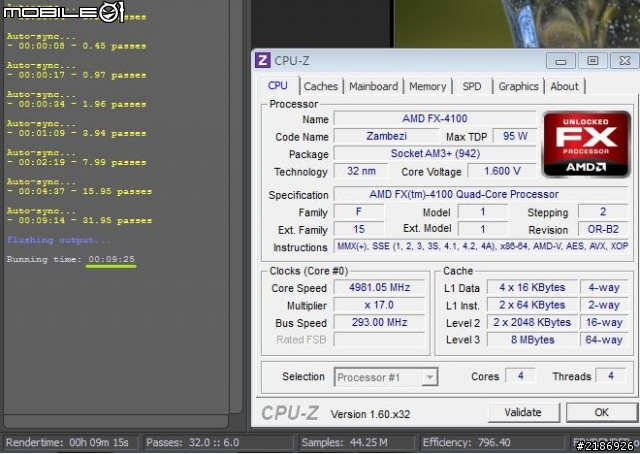Click the AMD FX-4100 name field

coord(435,118)
